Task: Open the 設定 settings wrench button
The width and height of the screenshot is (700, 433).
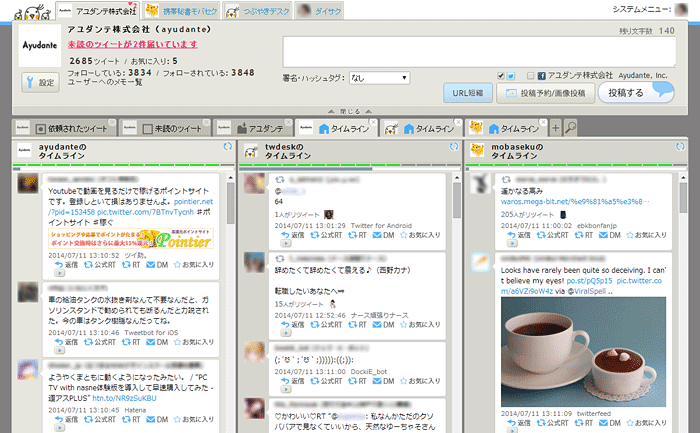Action: 40,83
